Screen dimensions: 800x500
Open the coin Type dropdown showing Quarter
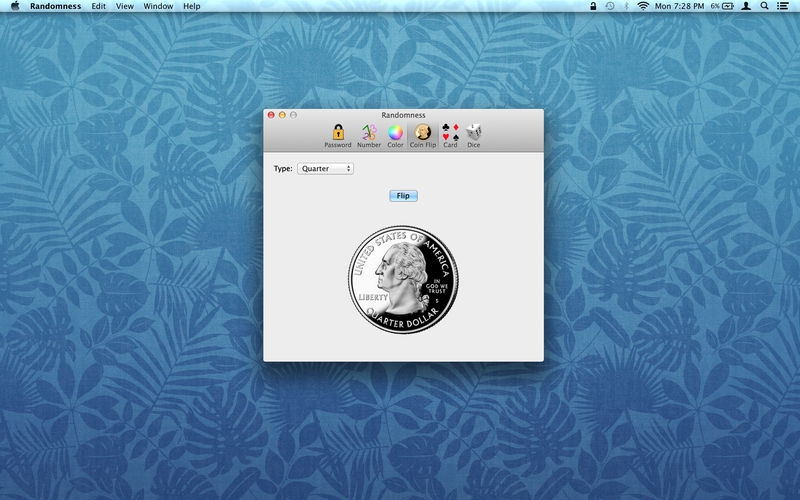326,168
